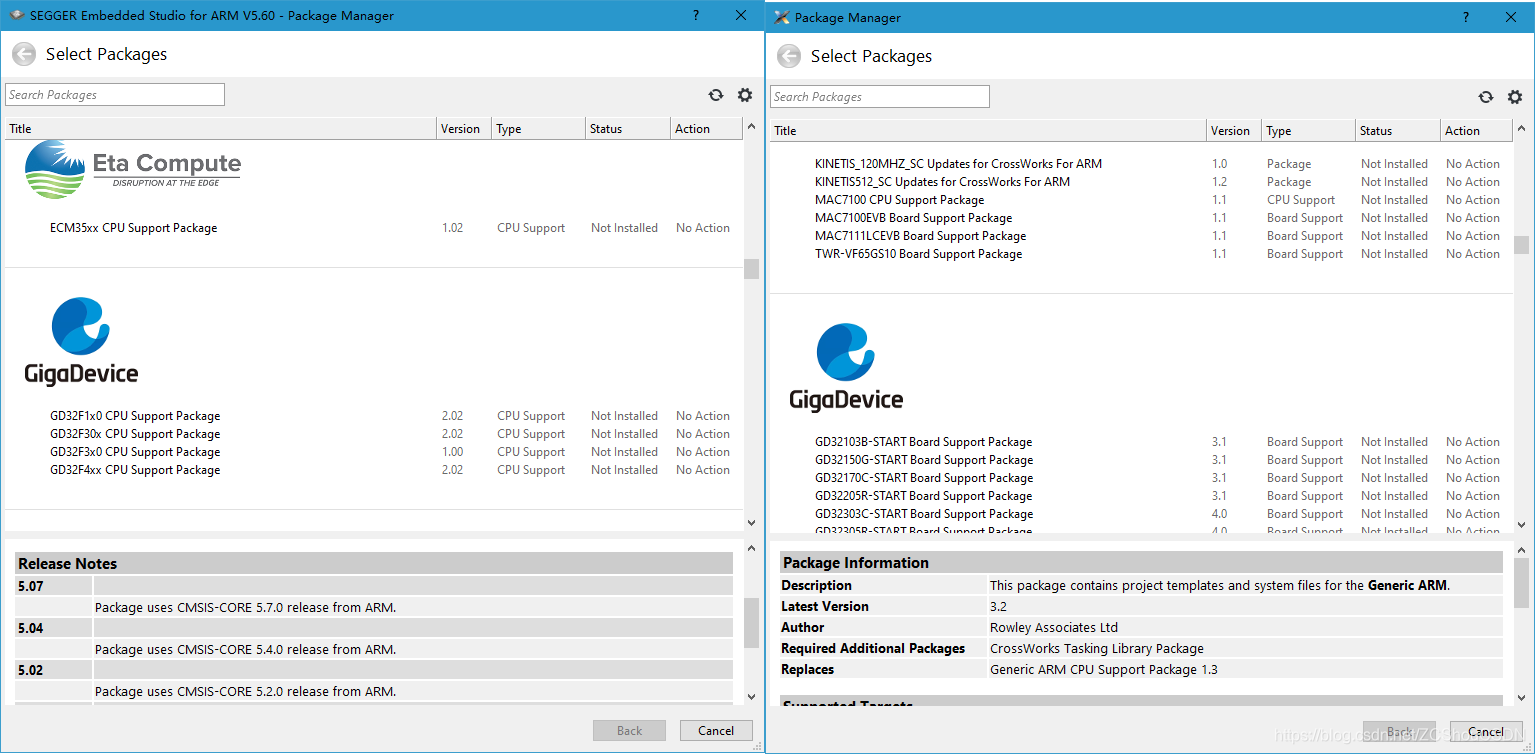
Task: Select MAC7100 CPU Support Package row
Action: (x=1141, y=200)
